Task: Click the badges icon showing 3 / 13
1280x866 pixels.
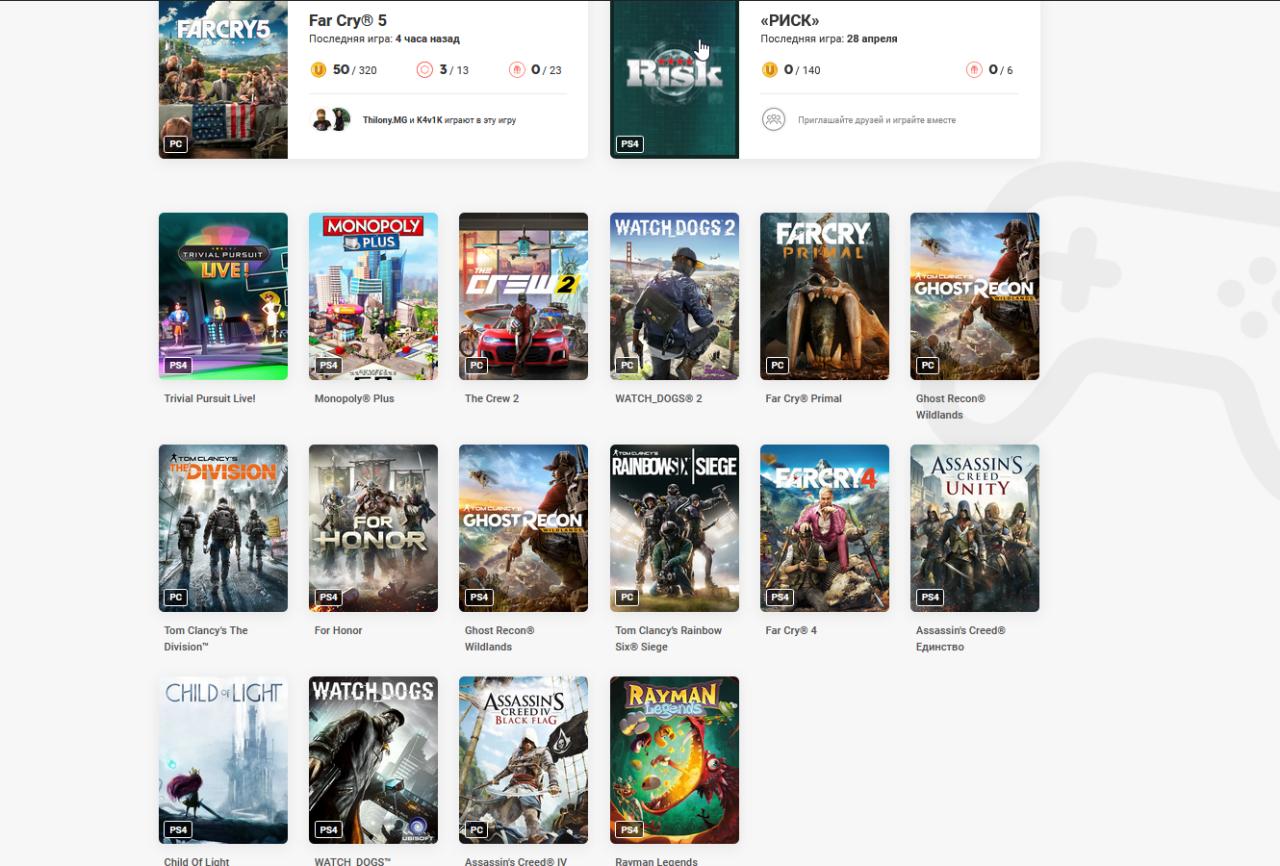Action: (x=424, y=70)
